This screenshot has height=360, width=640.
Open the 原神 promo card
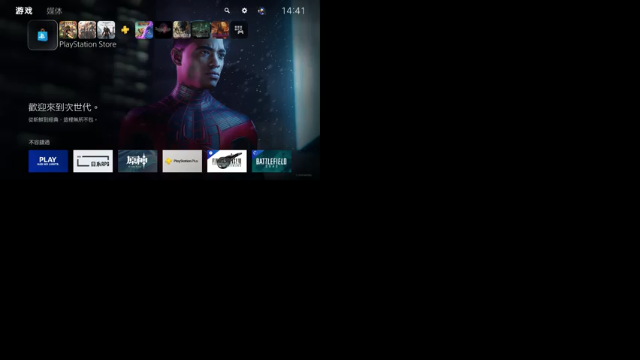[x=138, y=161]
